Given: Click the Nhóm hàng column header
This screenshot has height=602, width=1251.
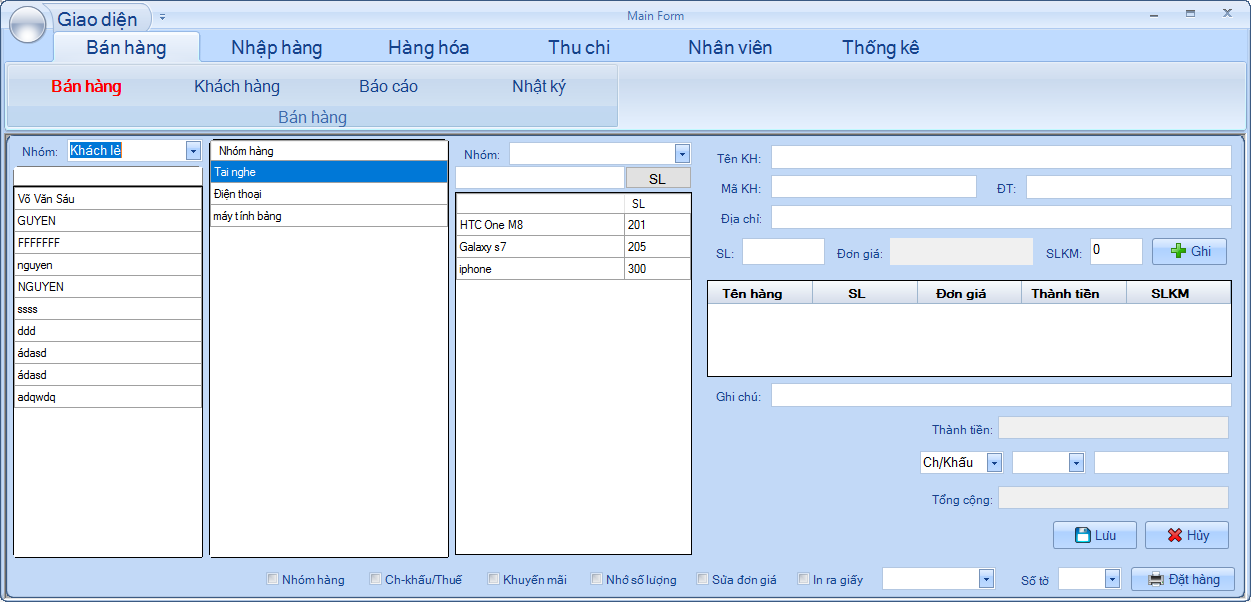Looking at the screenshot, I should tap(329, 150).
